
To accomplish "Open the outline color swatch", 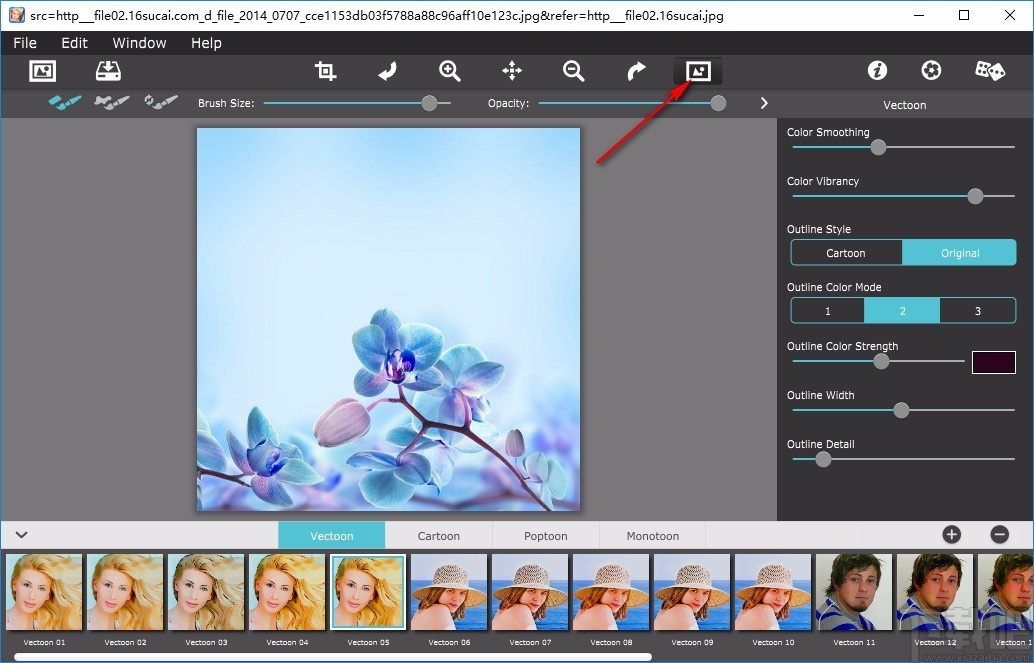I will 993,362.
